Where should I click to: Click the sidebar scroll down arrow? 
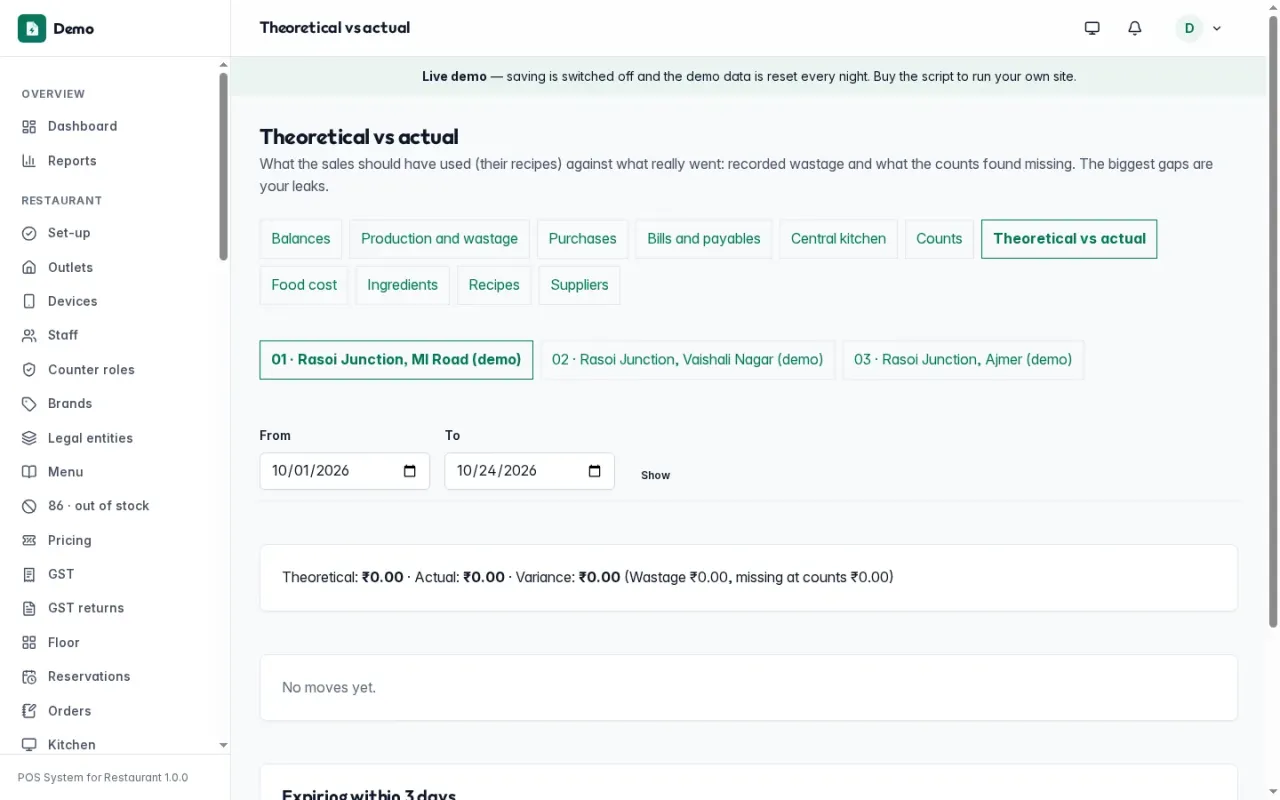point(223,745)
